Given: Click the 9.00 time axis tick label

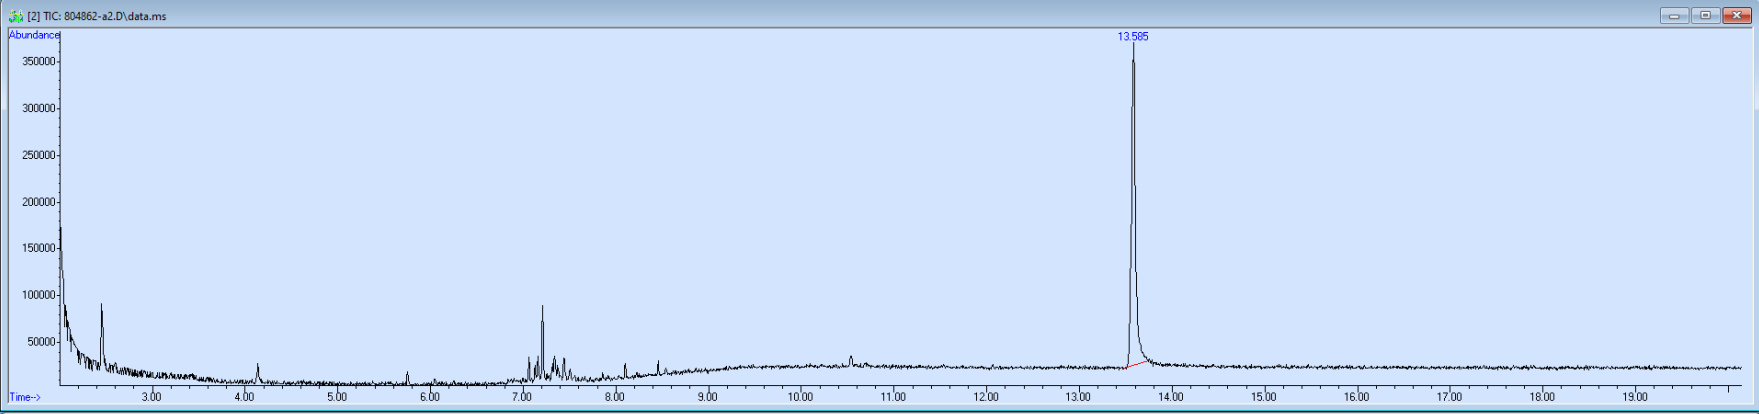Looking at the screenshot, I should pyautogui.click(x=708, y=397).
